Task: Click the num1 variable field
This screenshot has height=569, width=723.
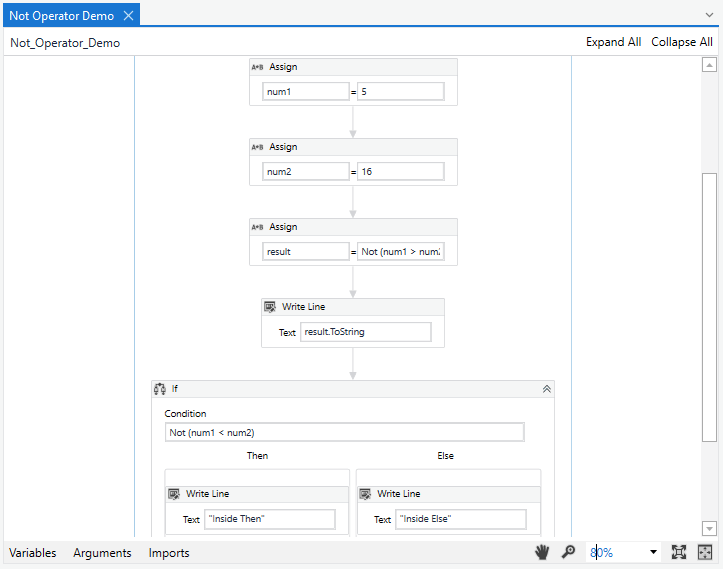Action: point(306,91)
